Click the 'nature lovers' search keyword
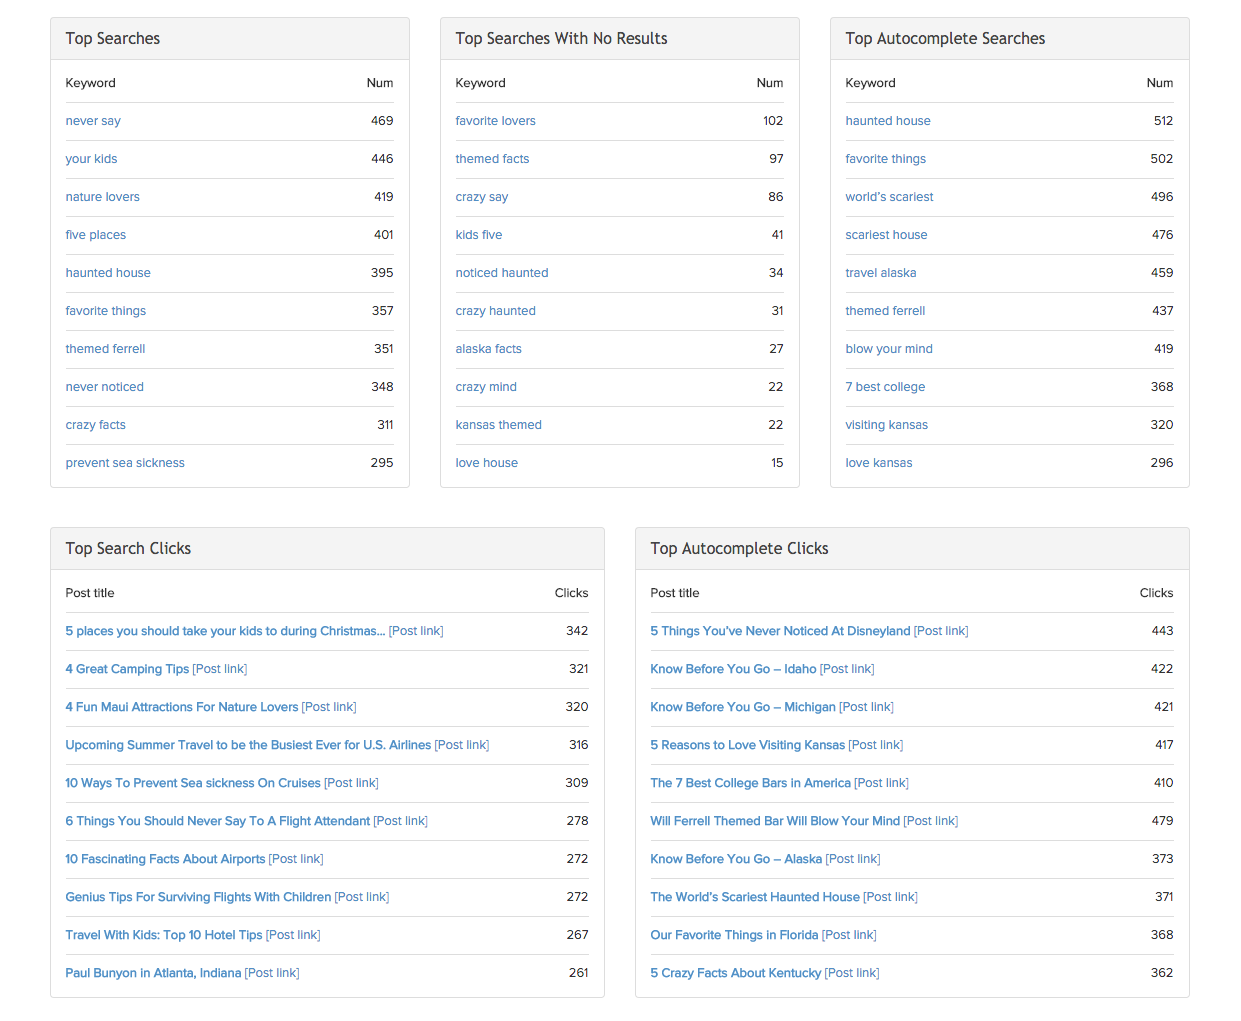The image size is (1241, 1021). tap(103, 197)
